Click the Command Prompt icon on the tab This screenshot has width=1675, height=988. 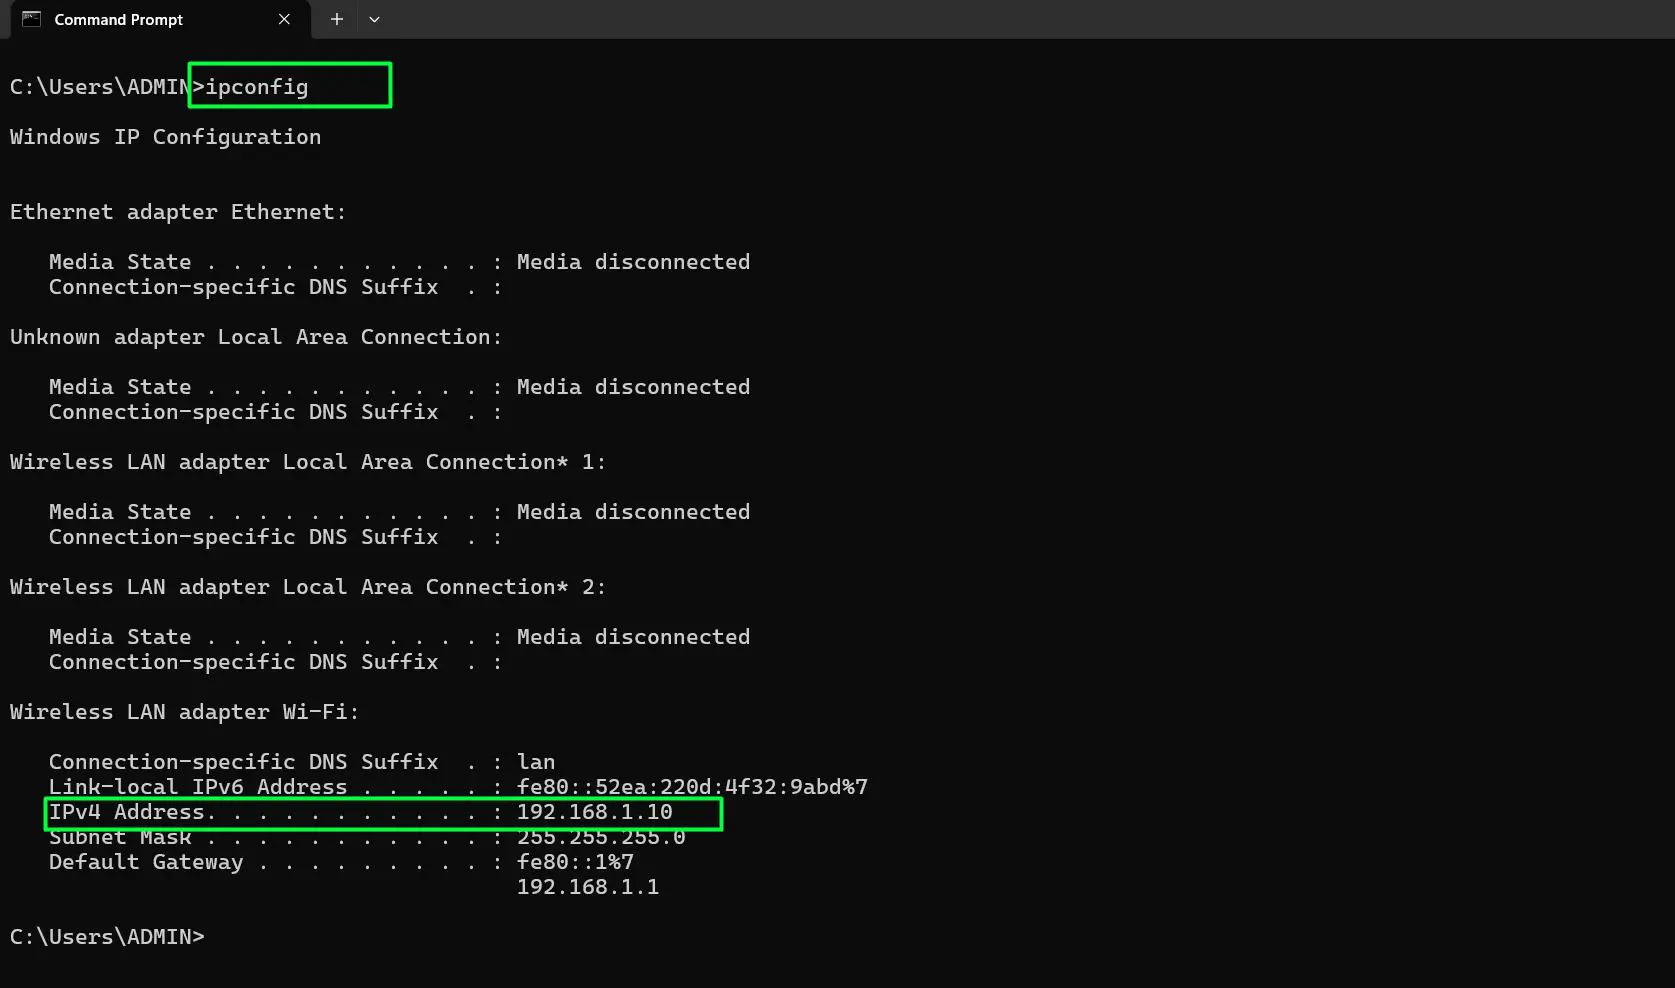pyautogui.click(x=30, y=19)
